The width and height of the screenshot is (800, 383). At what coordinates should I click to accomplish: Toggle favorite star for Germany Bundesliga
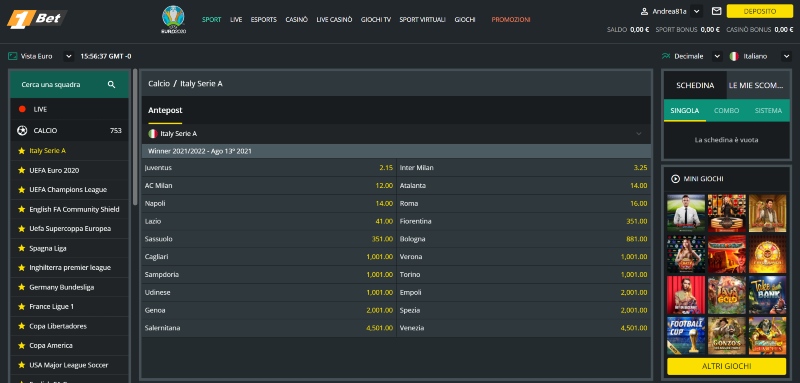(x=21, y=287)
